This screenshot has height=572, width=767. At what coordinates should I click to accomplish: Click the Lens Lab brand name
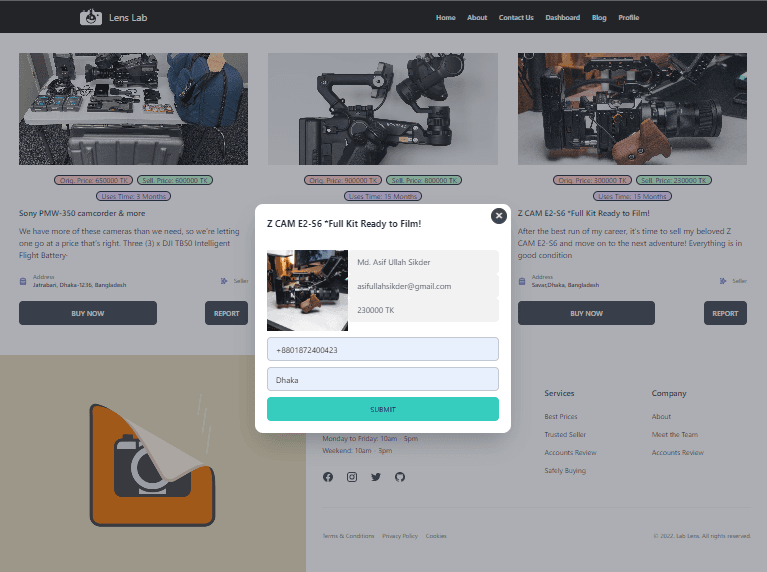point(128,18)
